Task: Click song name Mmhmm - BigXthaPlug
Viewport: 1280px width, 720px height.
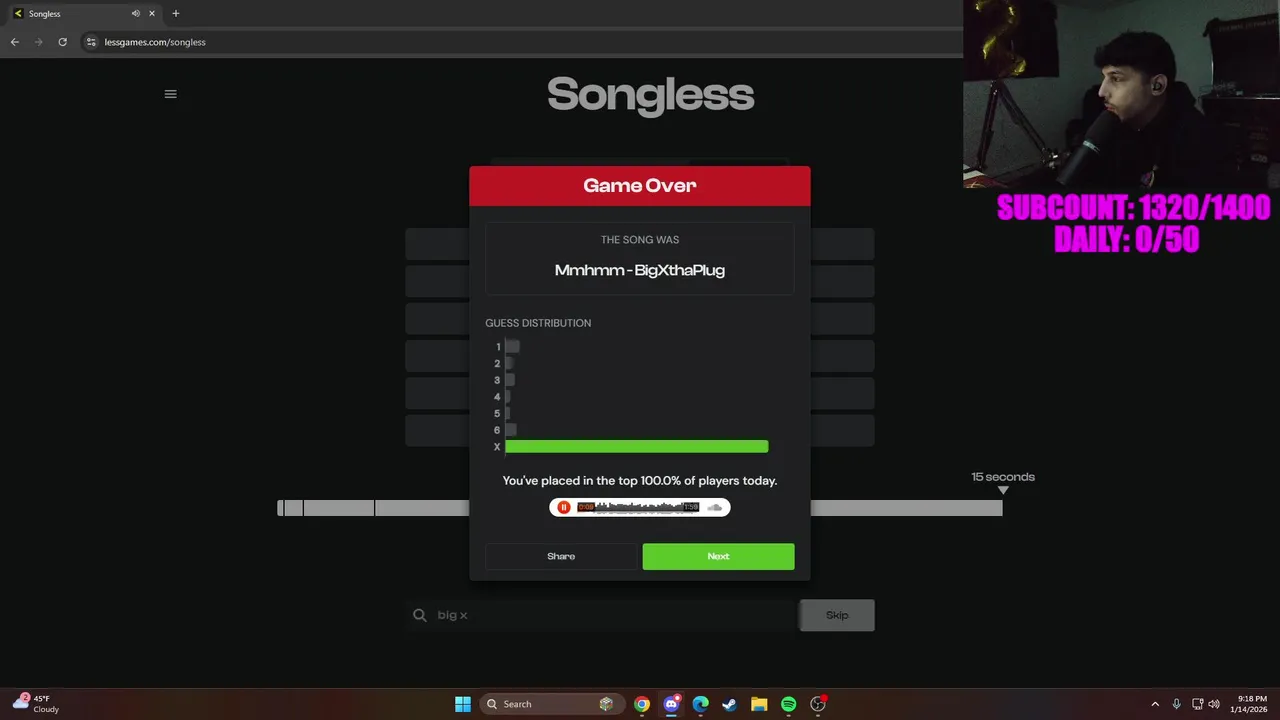Action: (x=640, y=270)
